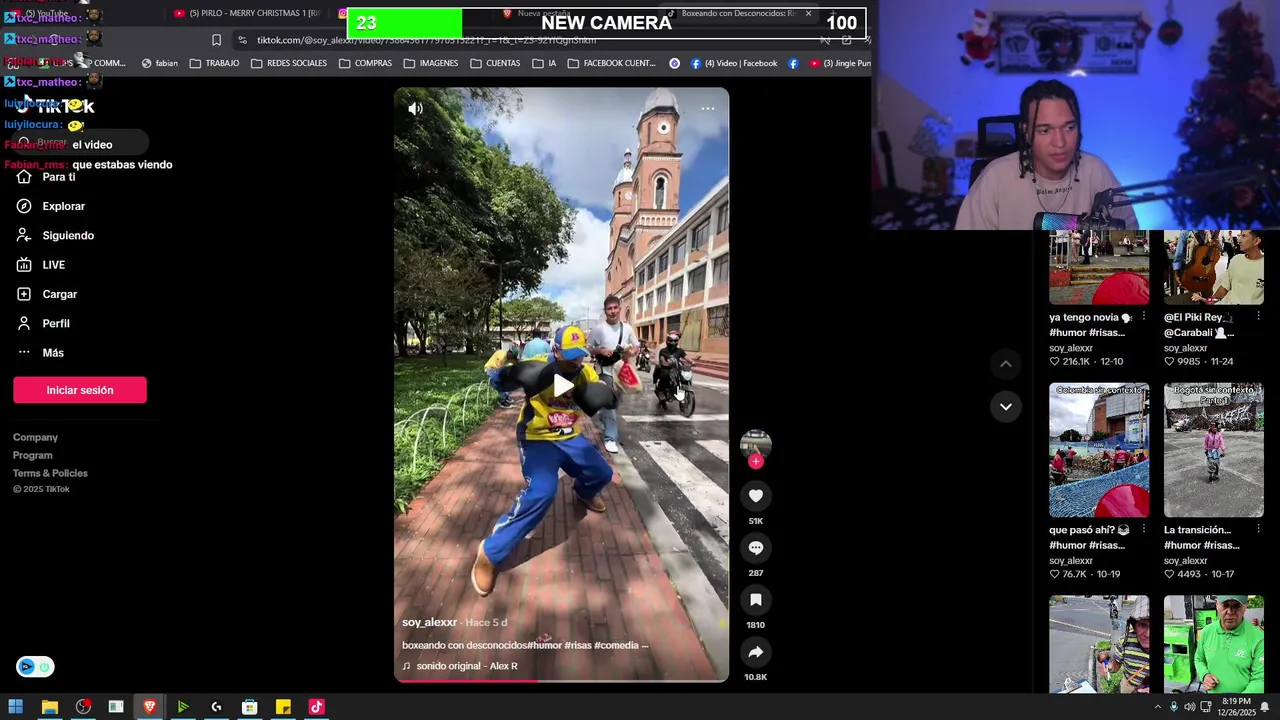Open the Windows Start menu
Screen dimensions: 1280x720
click(16, 707)
